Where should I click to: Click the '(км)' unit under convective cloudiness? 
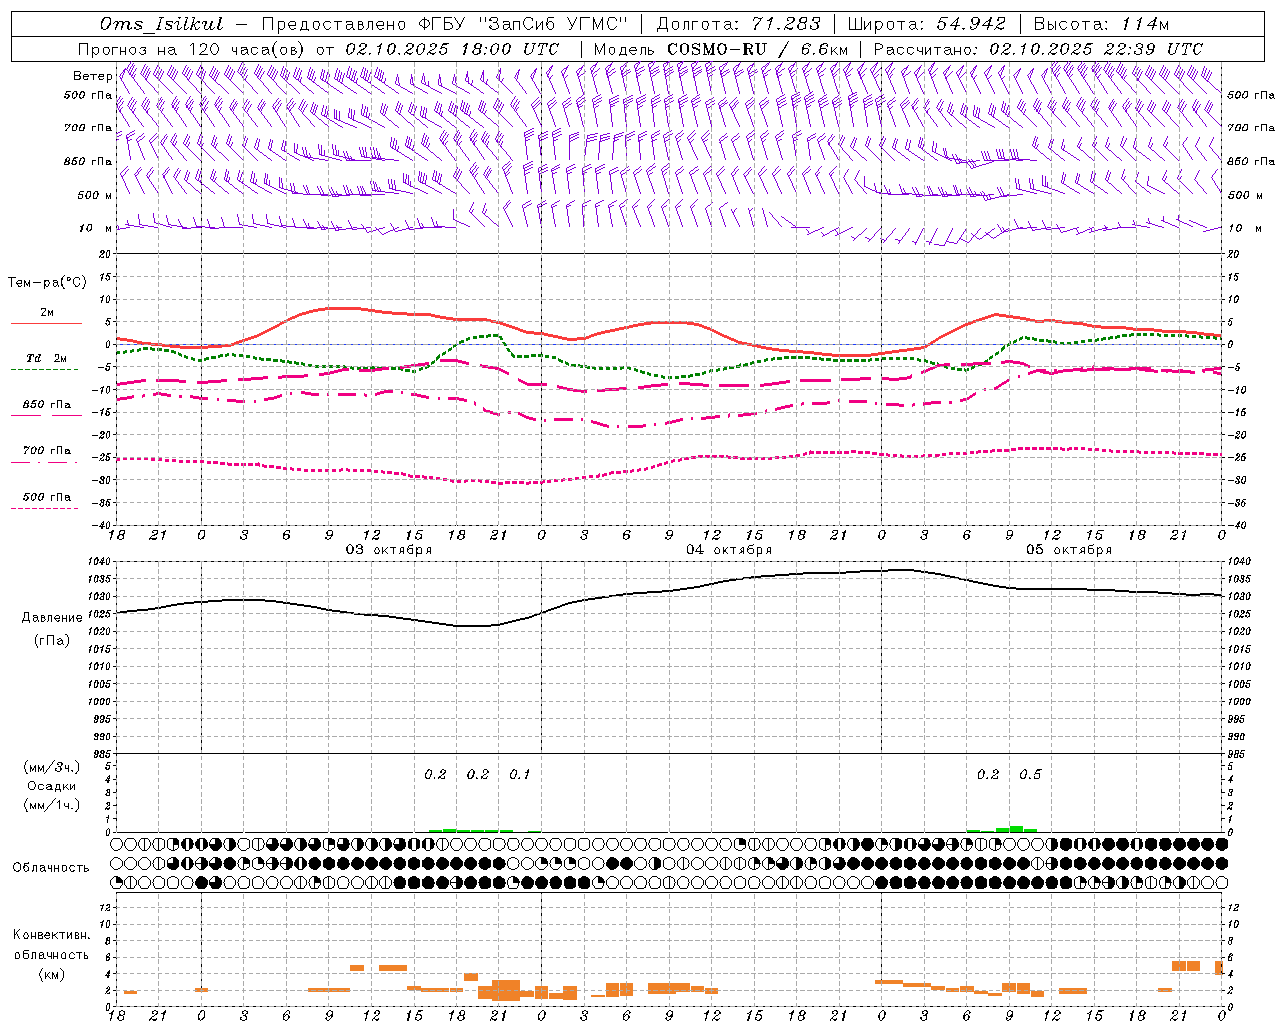(51, 974)
